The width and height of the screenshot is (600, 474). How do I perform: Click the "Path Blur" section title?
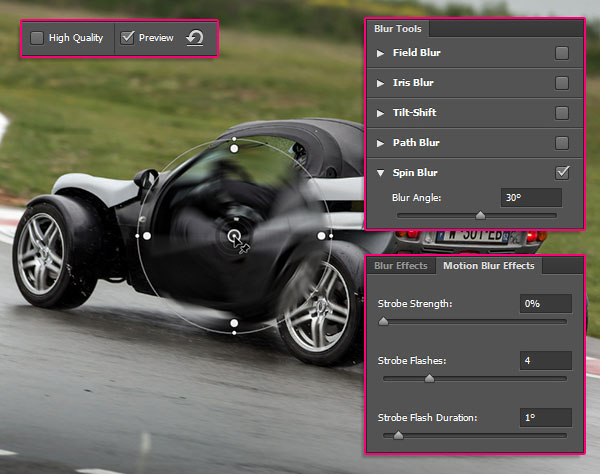pyautogui.click(x=416, y=143)
